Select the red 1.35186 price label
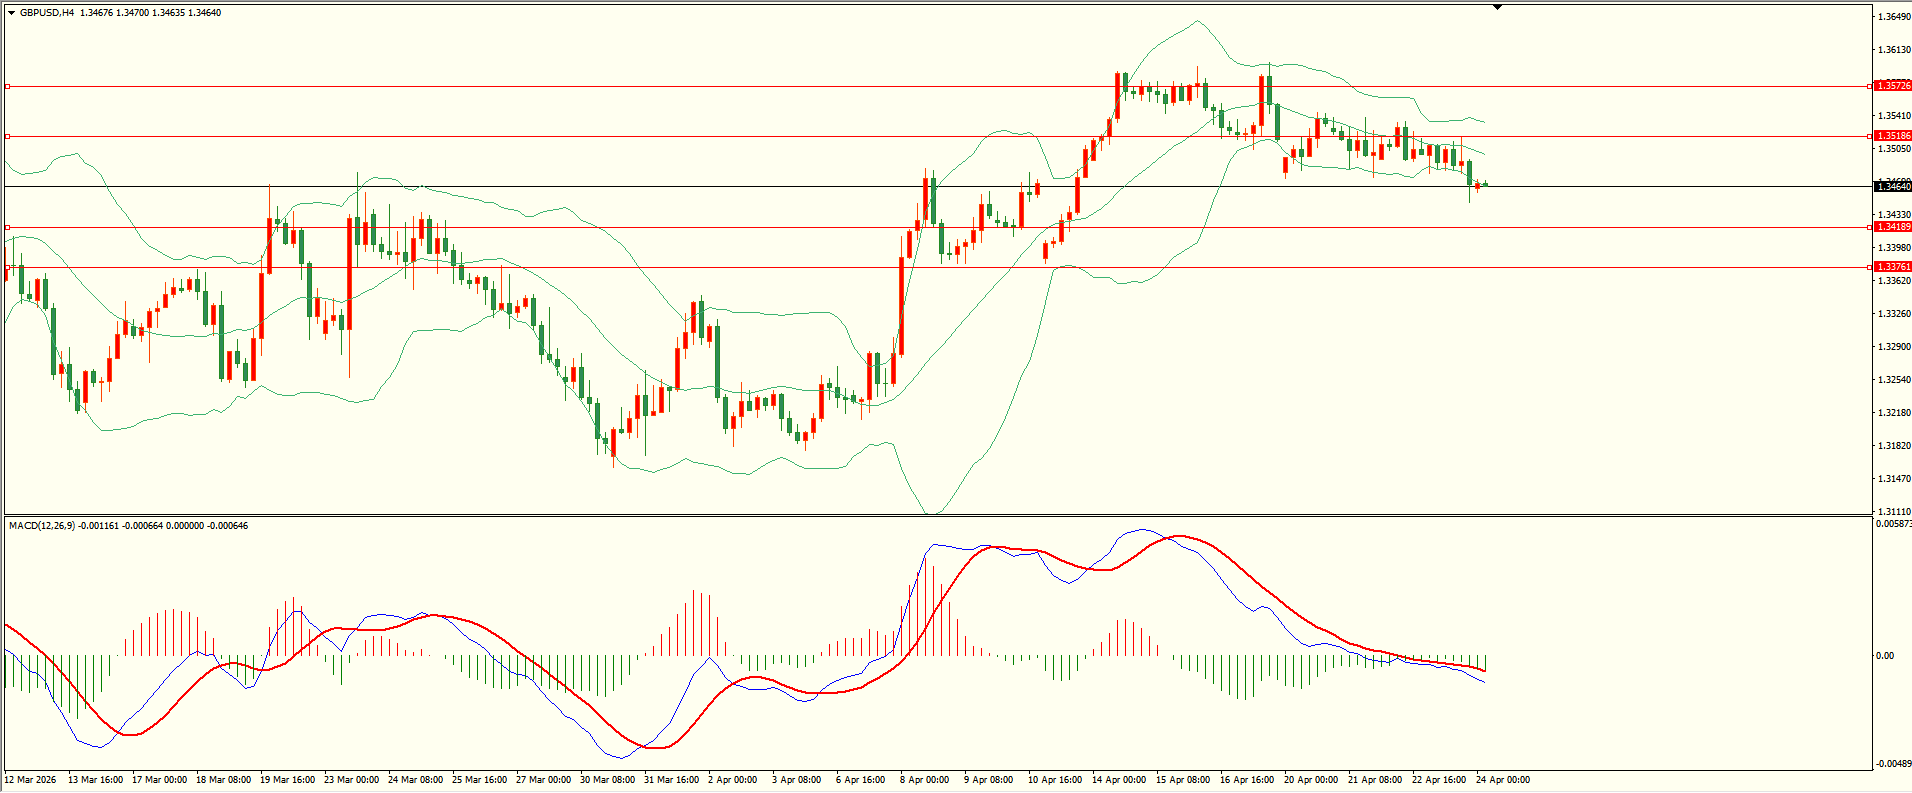1912x793 pixels. coord(1892,136)
